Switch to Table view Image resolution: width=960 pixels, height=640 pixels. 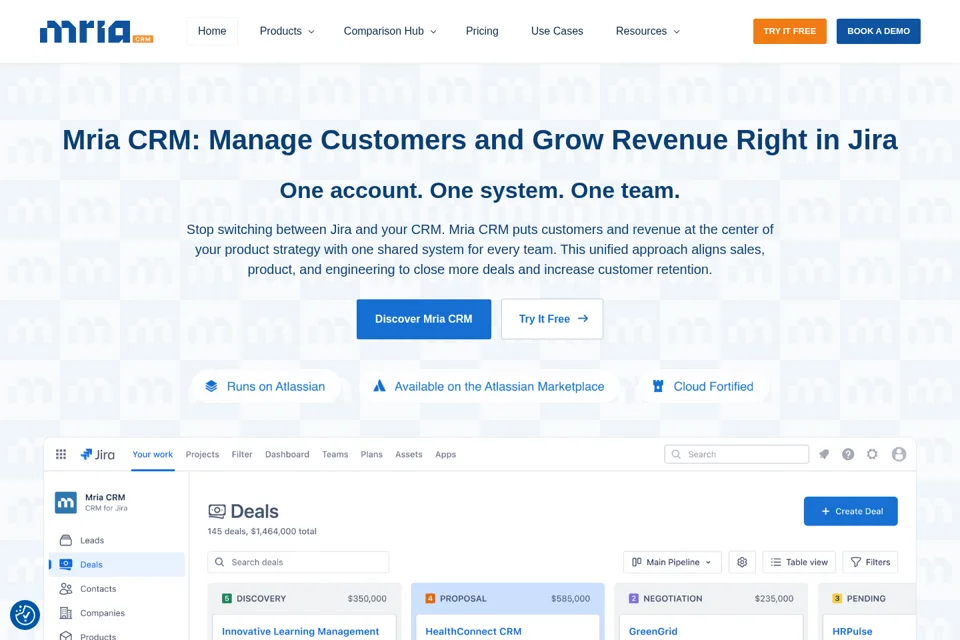(799, 562)
